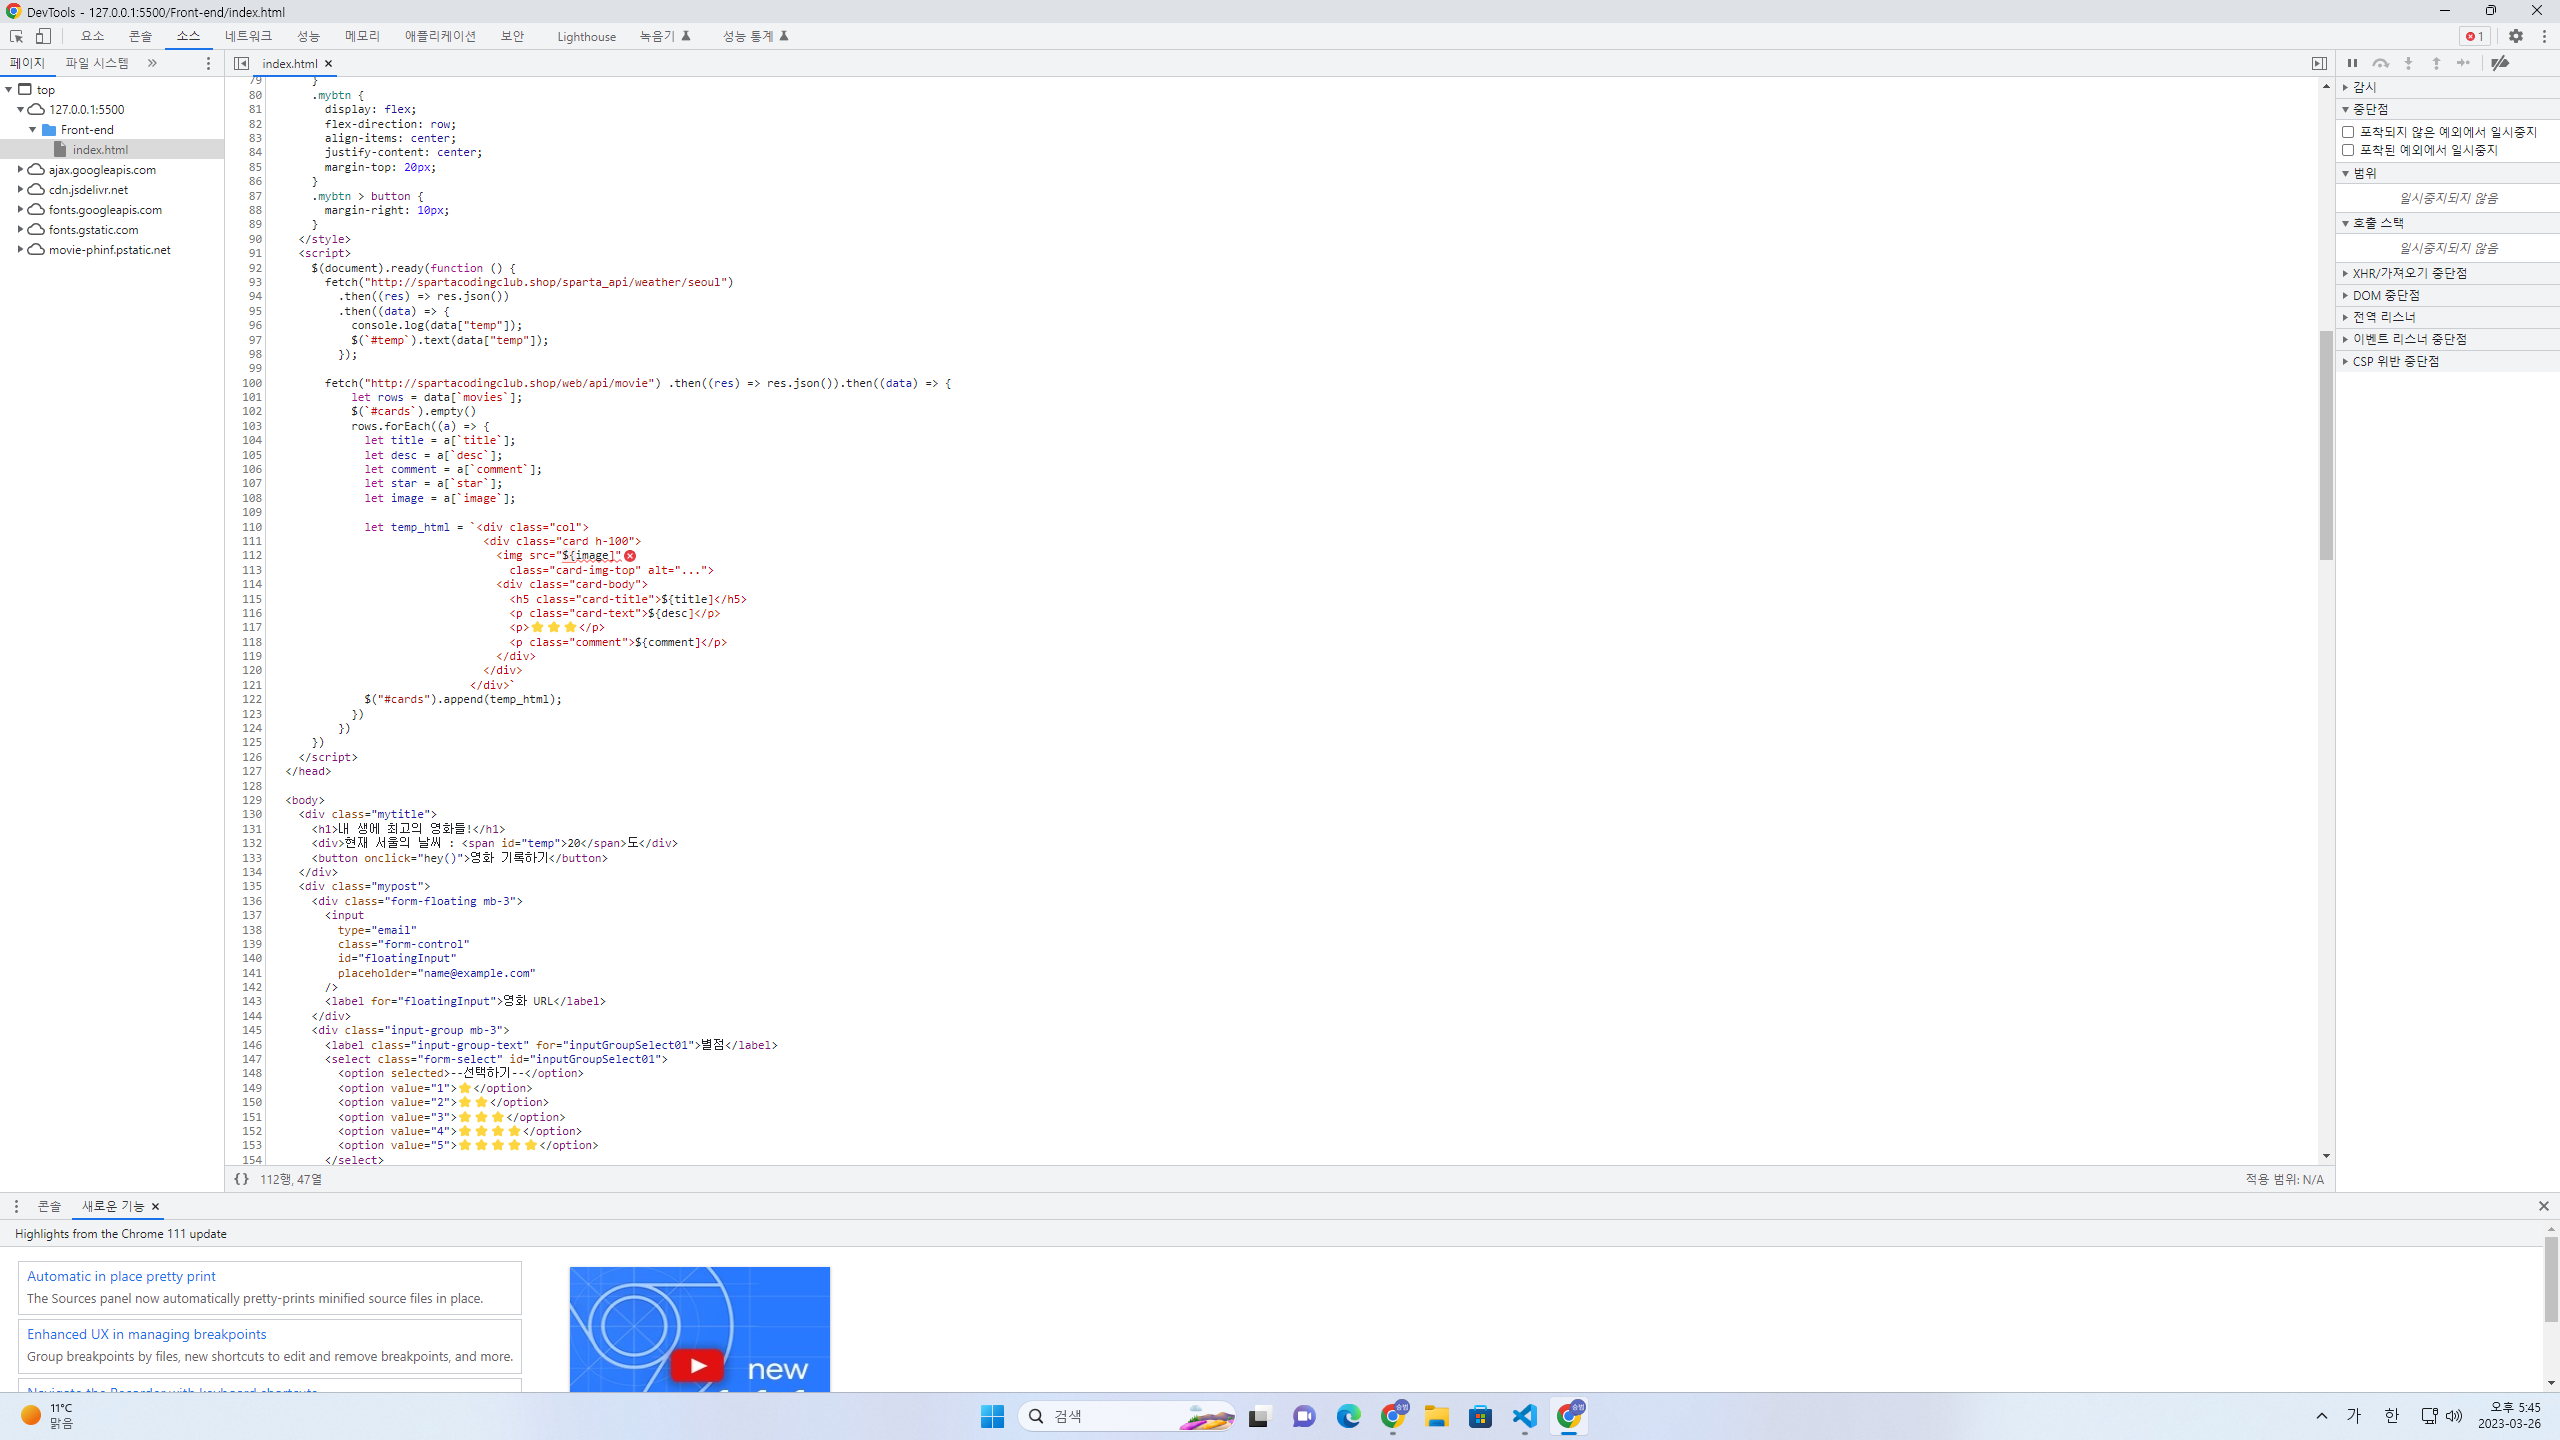Open 'Automatic in place pretty print' link
Image resolution: width=2560 pixels, height=1440 pixels.
pyautogui.click(x=121, y=1276)
